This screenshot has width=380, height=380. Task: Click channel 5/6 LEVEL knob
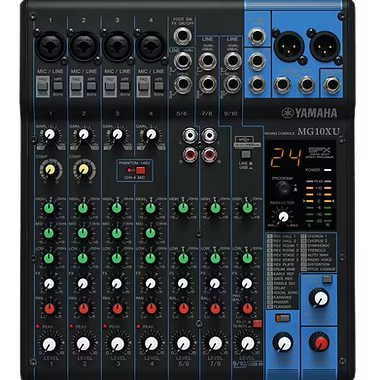(x=183, y=343)
